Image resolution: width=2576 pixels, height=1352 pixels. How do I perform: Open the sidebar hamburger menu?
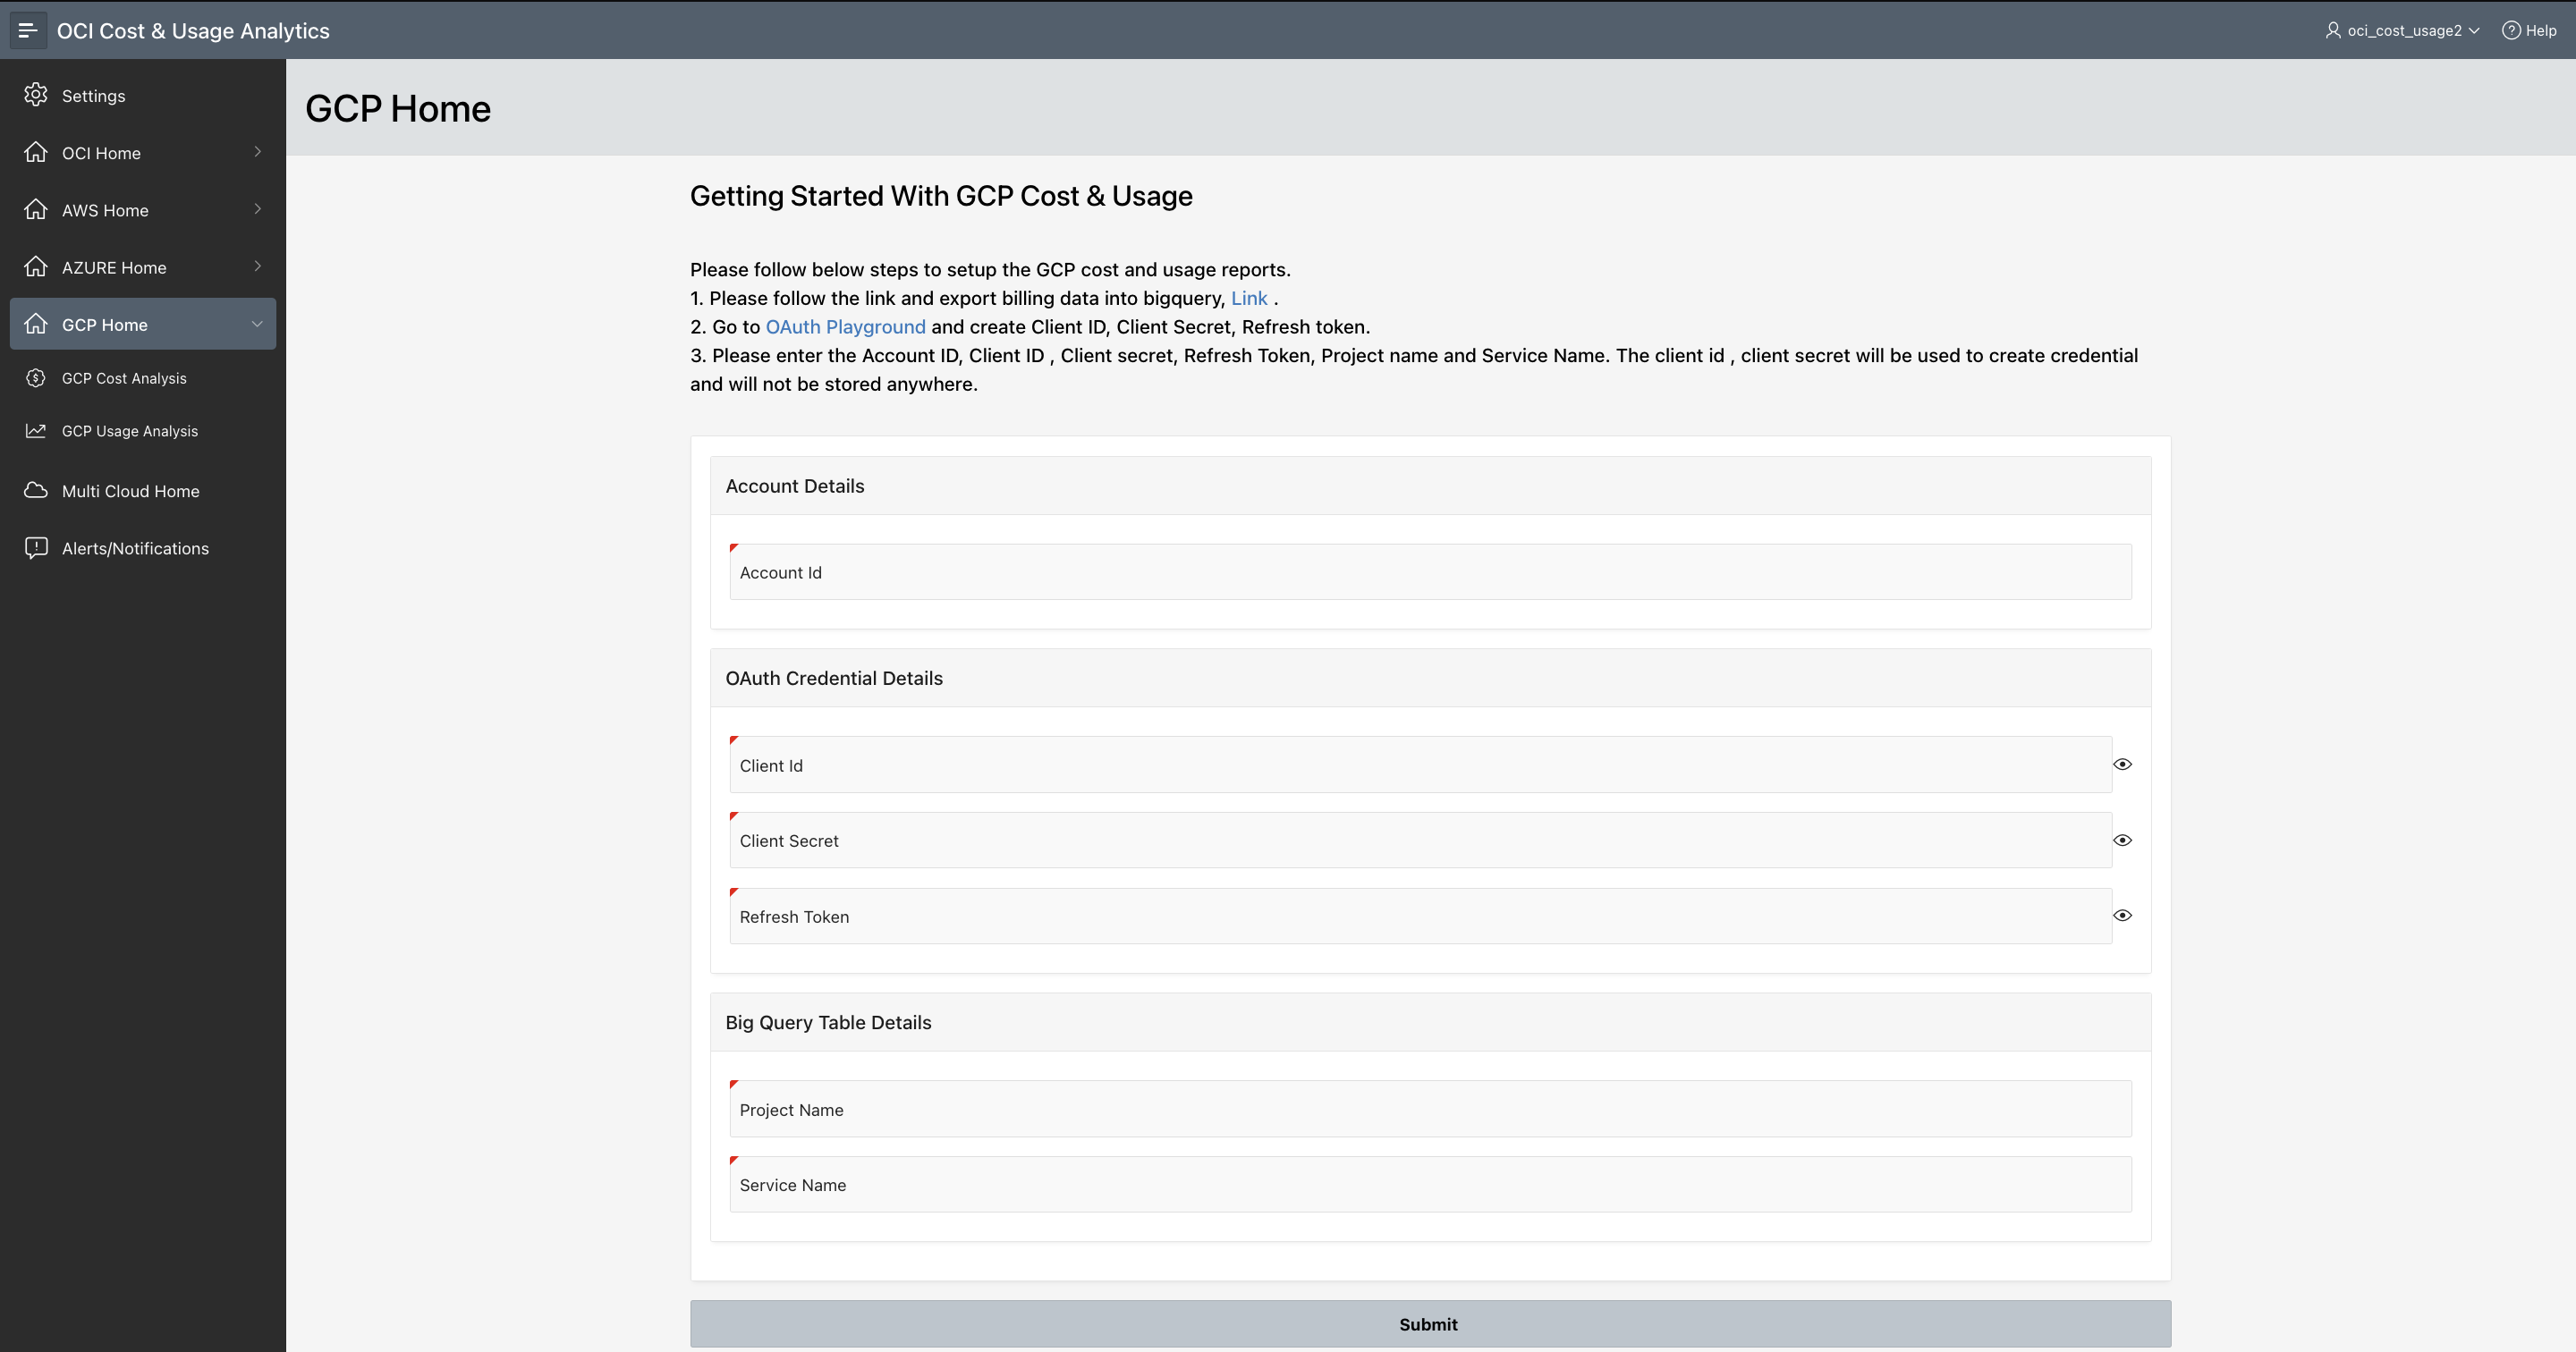(x=27, y=30)
